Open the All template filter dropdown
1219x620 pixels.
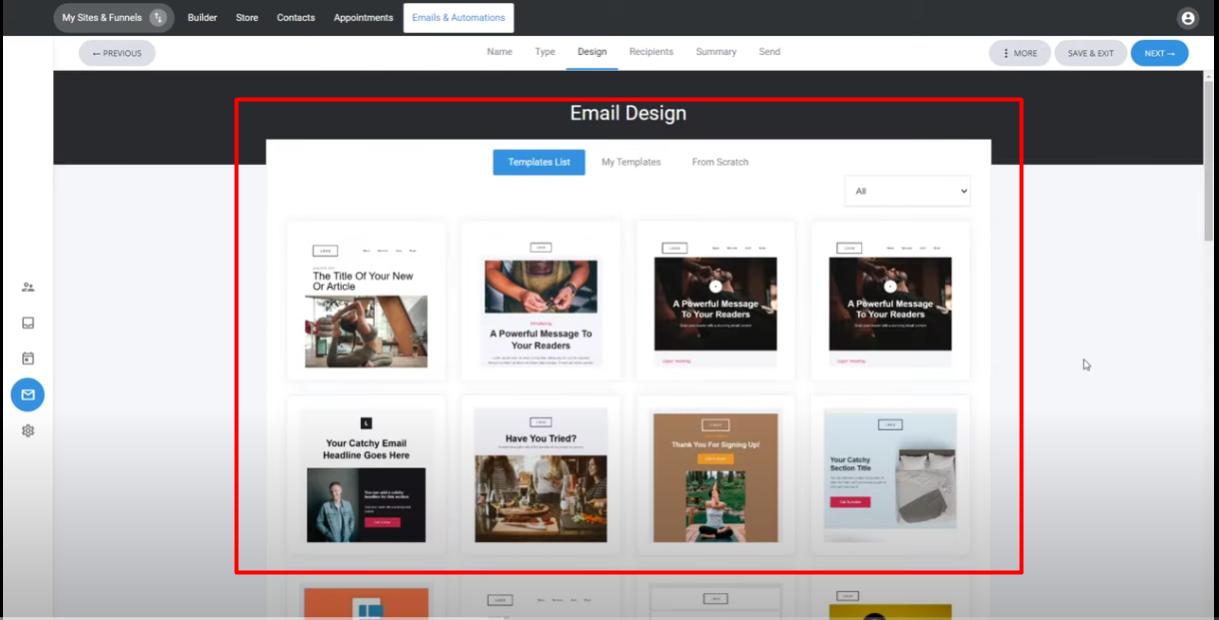pos(907,191)
